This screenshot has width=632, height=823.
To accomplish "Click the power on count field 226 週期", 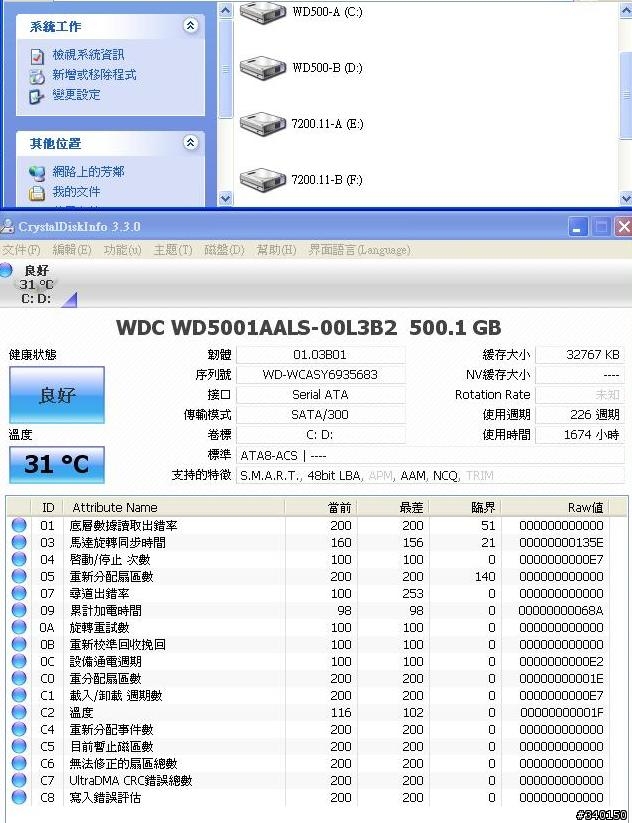I will pos(580,415).
